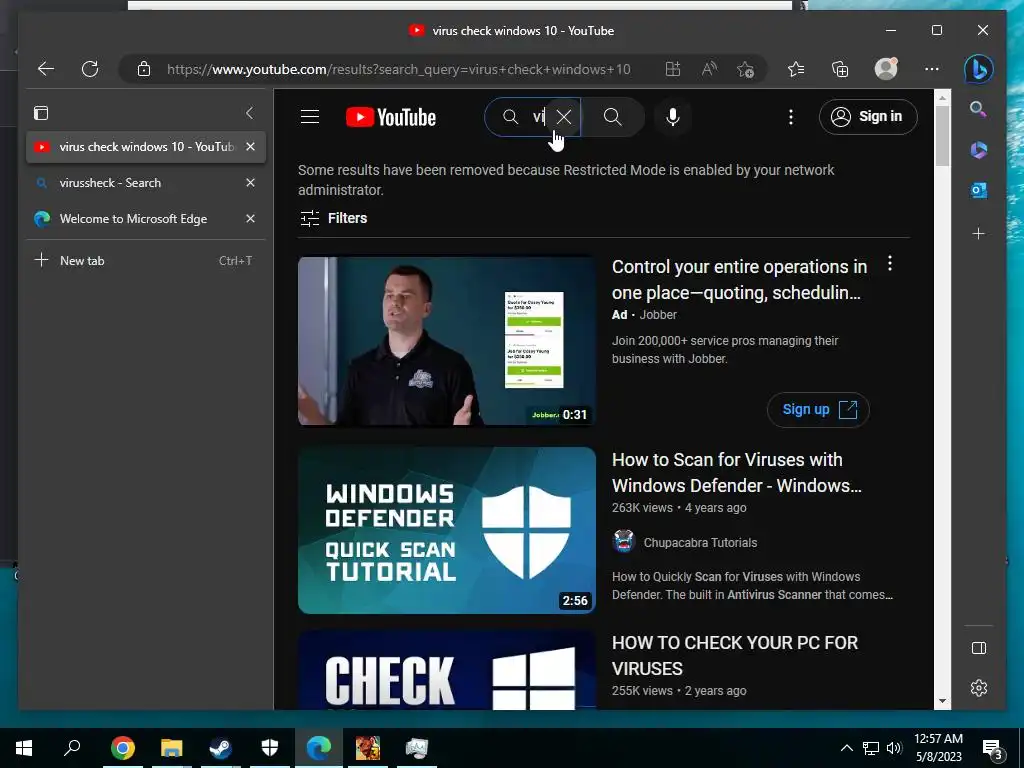View site information lock icon
This screenshot has width=1024, height=768.
point(144,69)
